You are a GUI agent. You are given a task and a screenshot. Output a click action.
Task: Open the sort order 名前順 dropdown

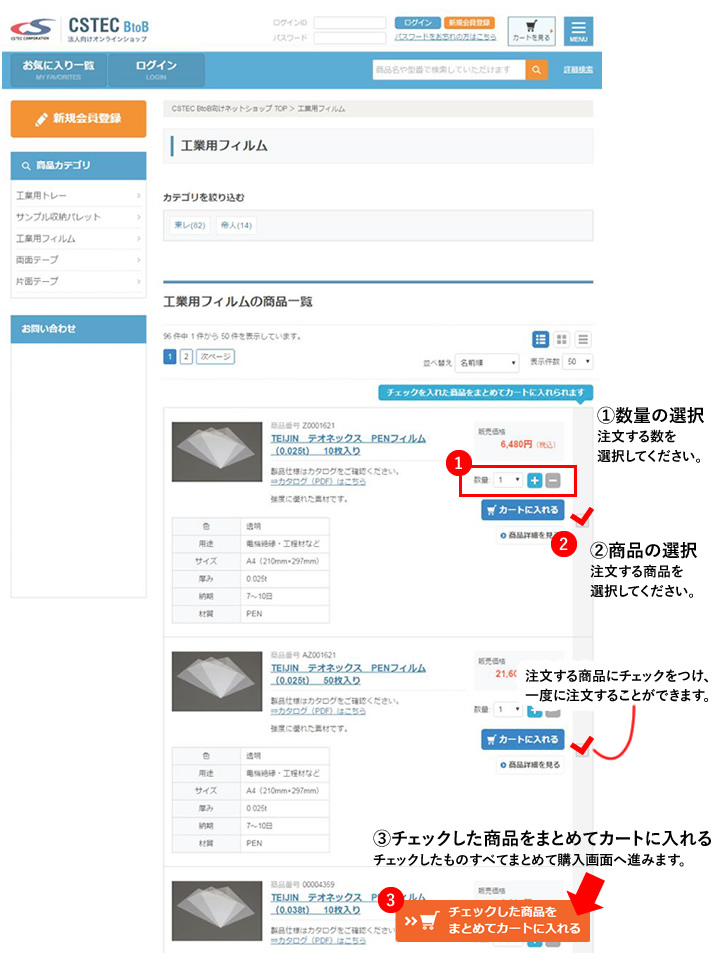click(487, 362)
